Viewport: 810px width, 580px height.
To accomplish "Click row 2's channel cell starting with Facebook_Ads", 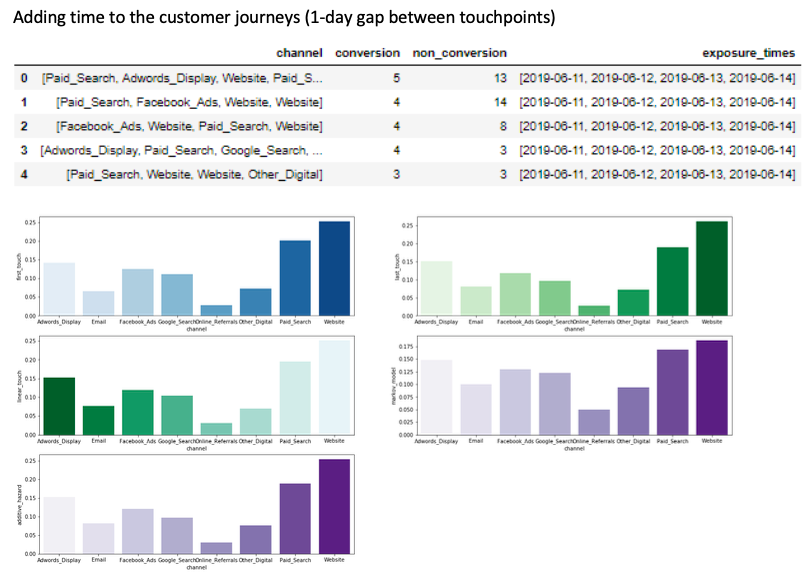I will 189,126.
